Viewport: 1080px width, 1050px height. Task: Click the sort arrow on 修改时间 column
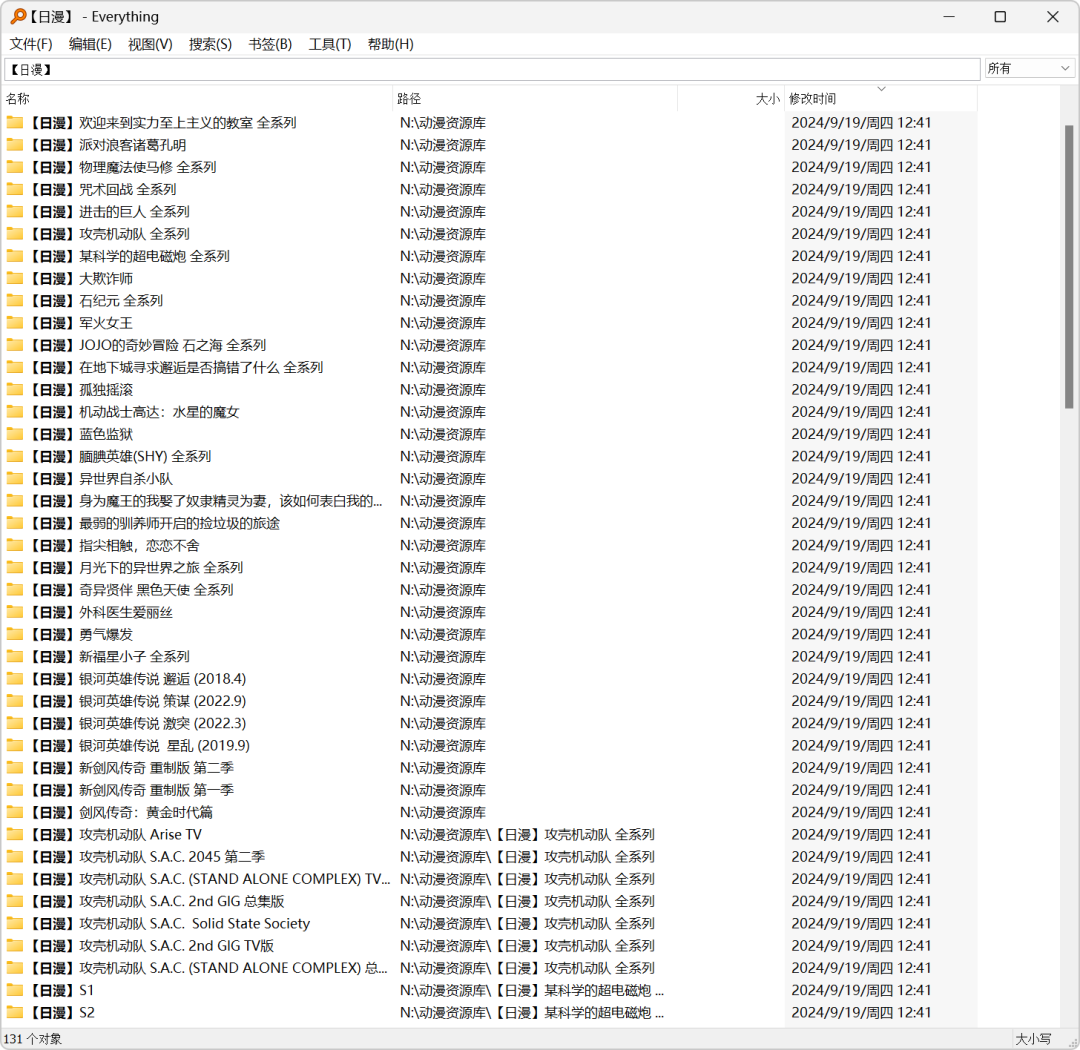tap(881, 89)
